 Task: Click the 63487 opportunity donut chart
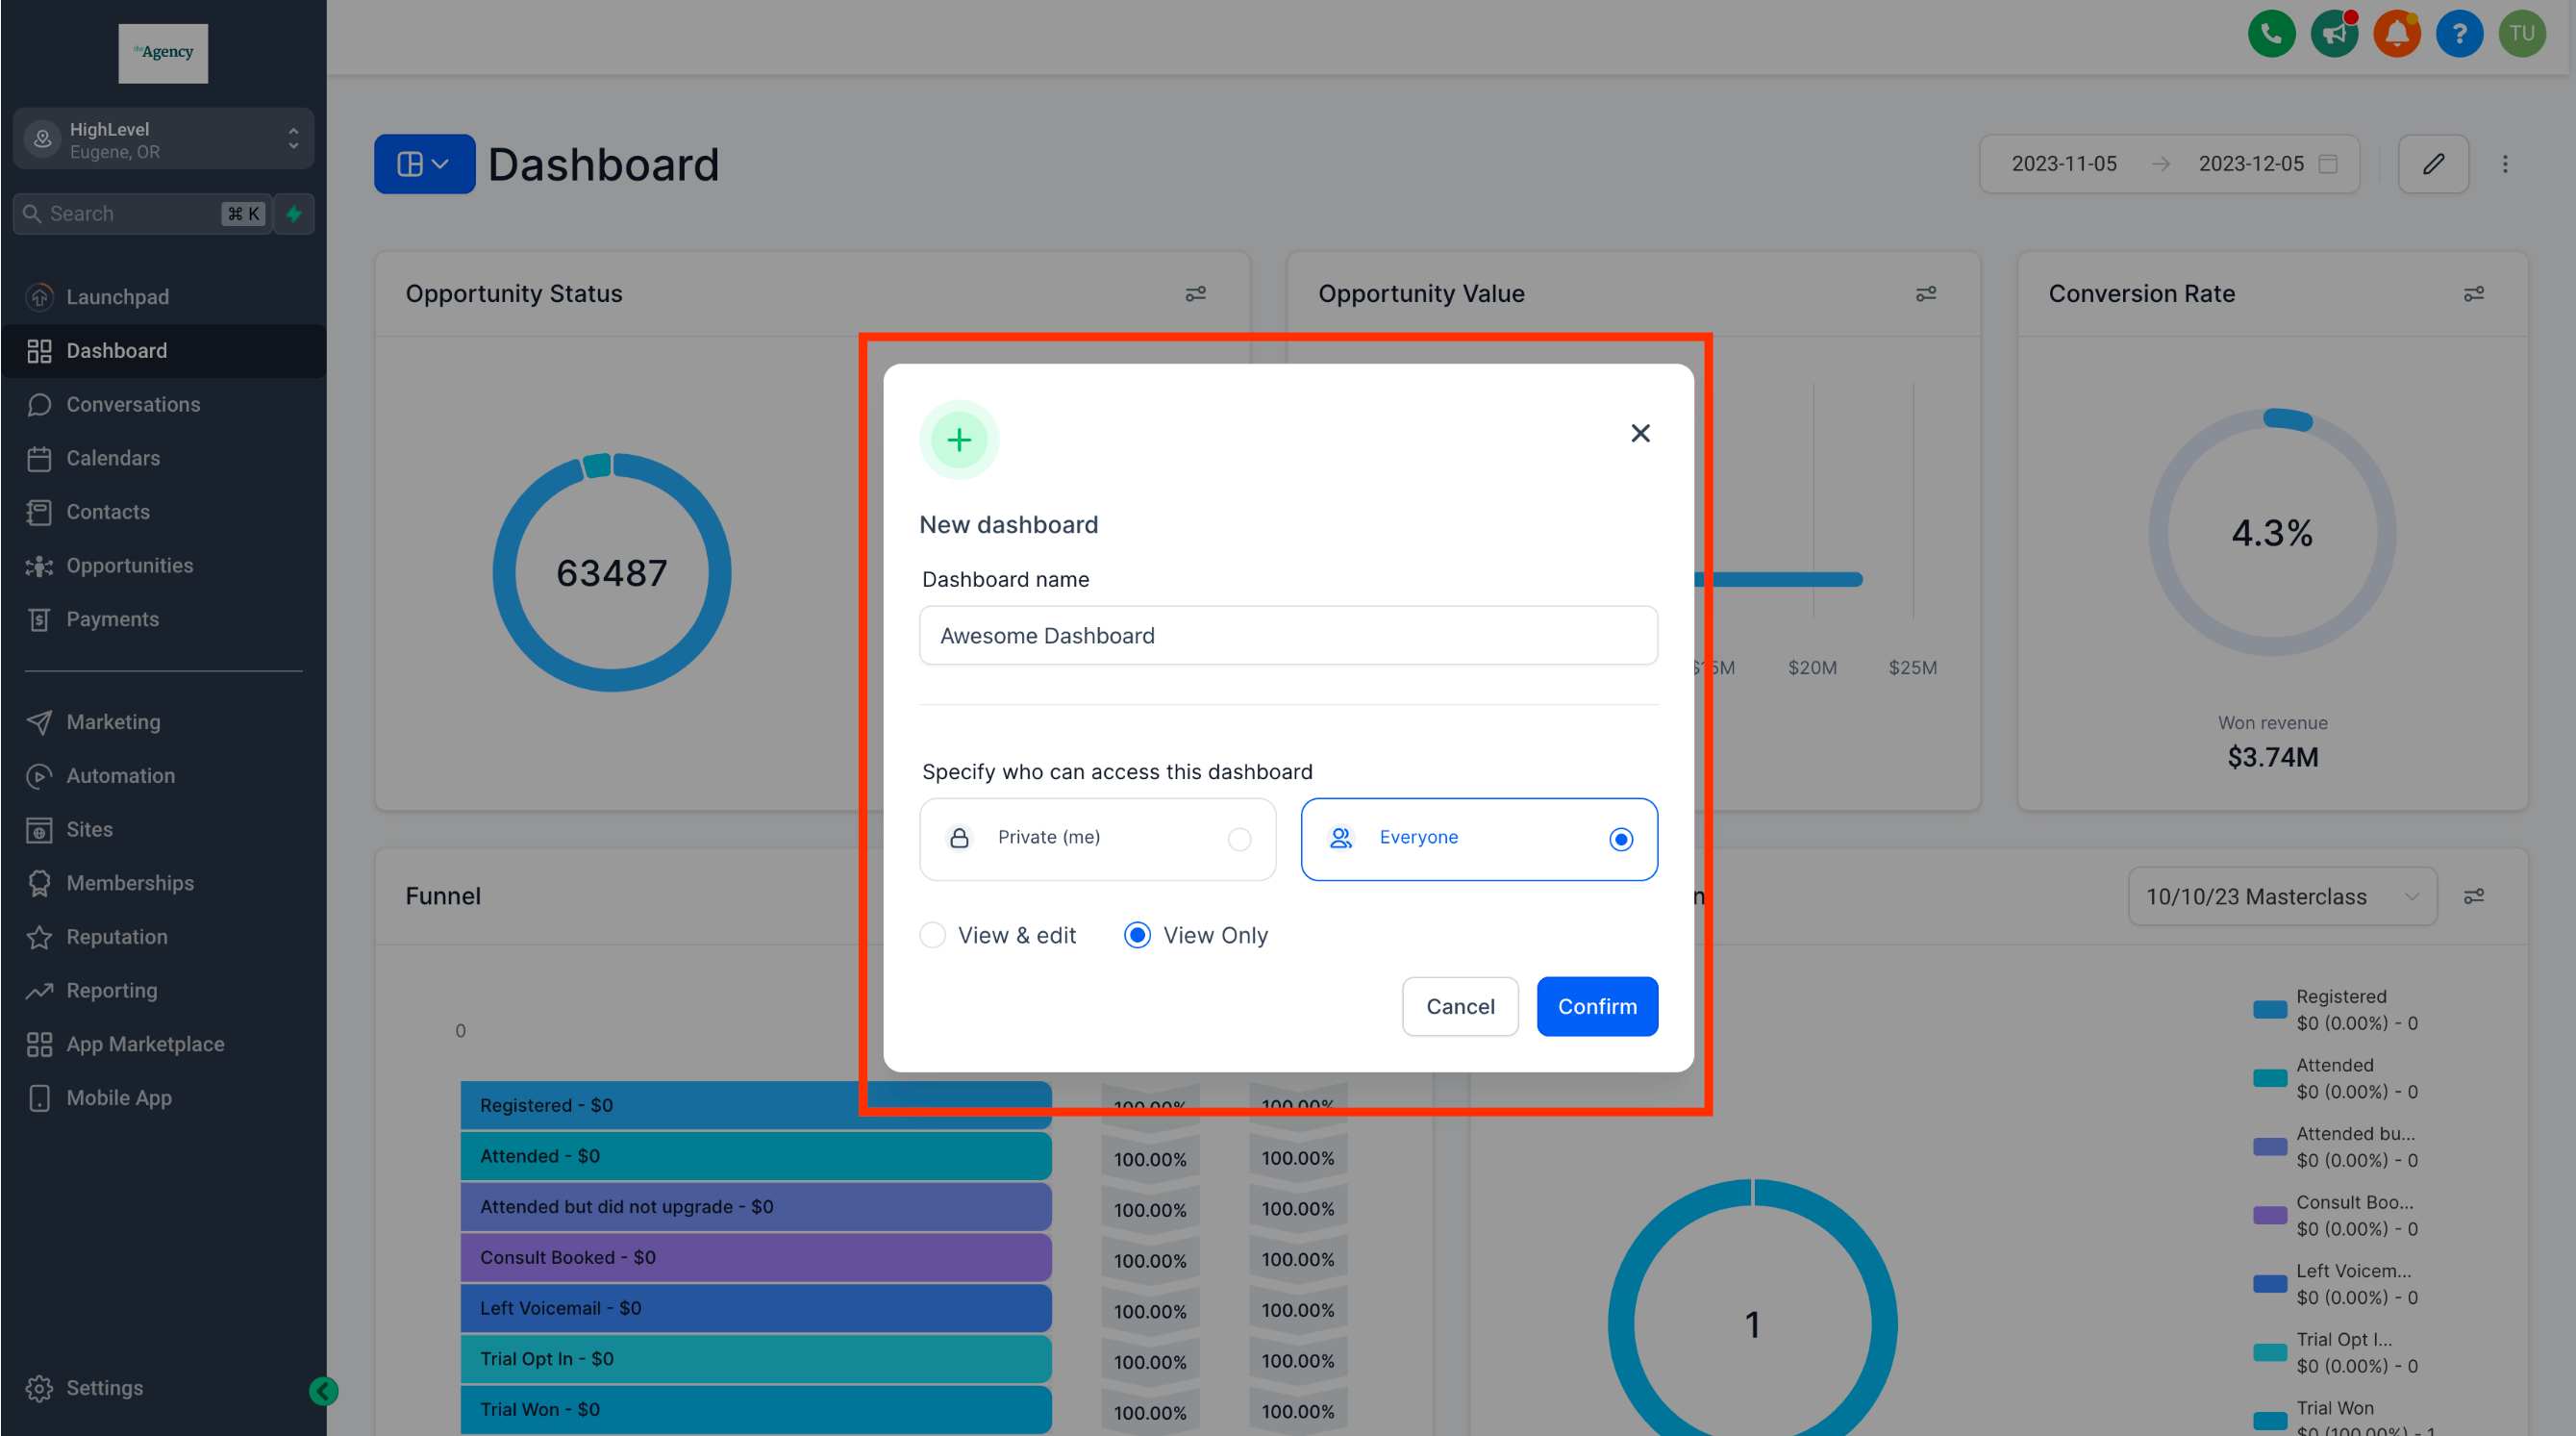coord(611,573)
